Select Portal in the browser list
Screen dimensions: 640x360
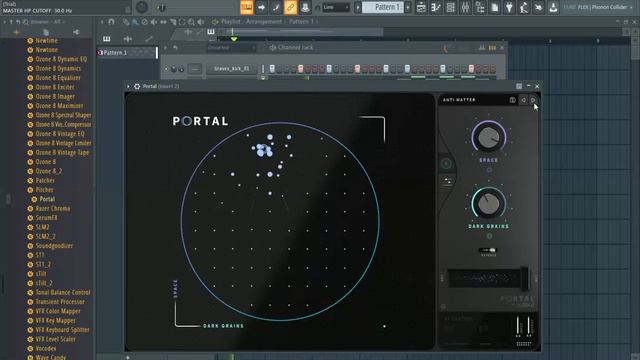pos(47,199)
